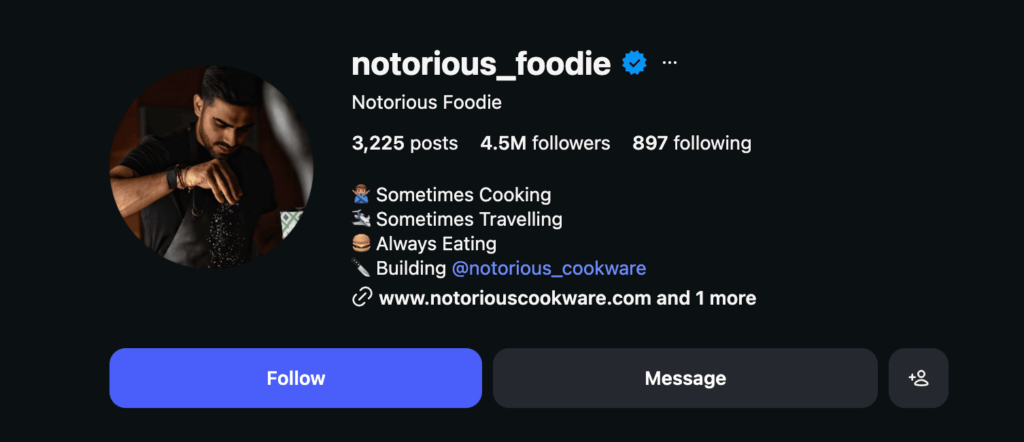Open the @notorious_cookware mention link

click(x=548, y=268)
